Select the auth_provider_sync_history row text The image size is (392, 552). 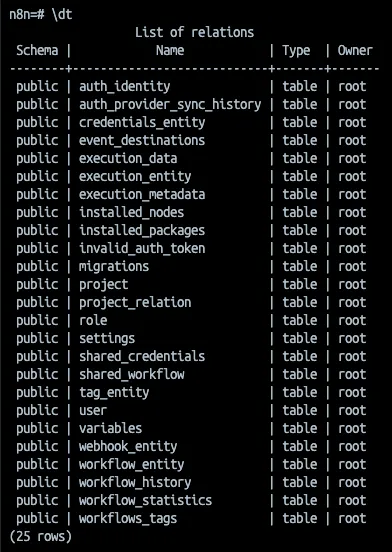tap(170, 105)
